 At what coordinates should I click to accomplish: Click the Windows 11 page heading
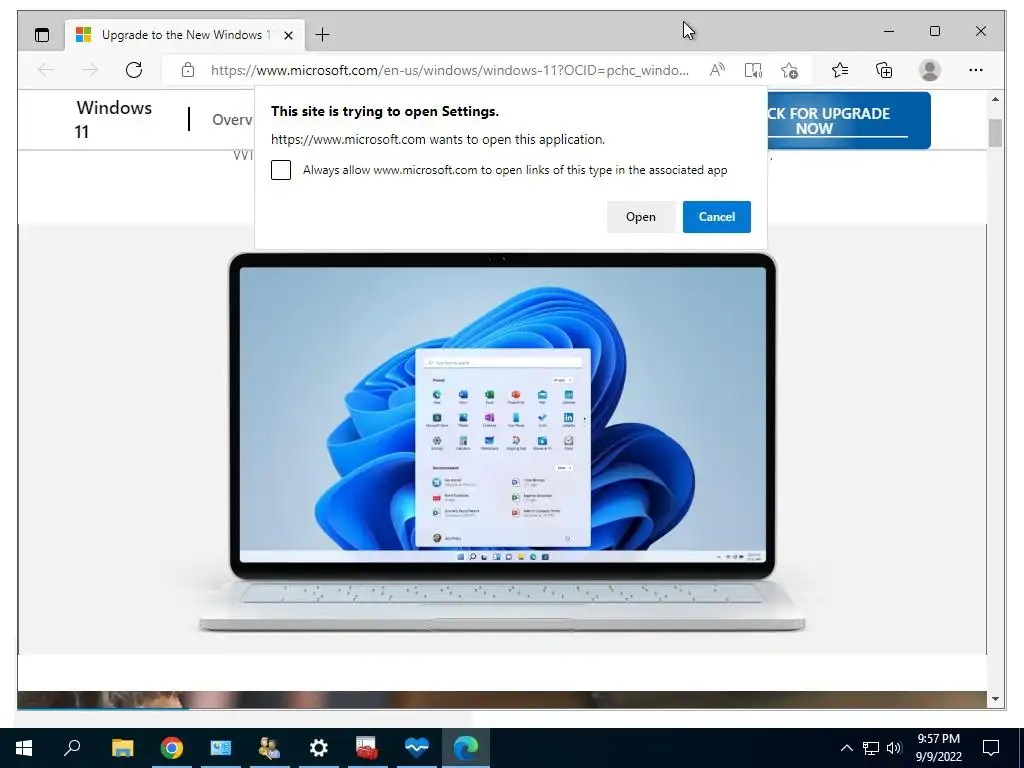coord(114,120)
